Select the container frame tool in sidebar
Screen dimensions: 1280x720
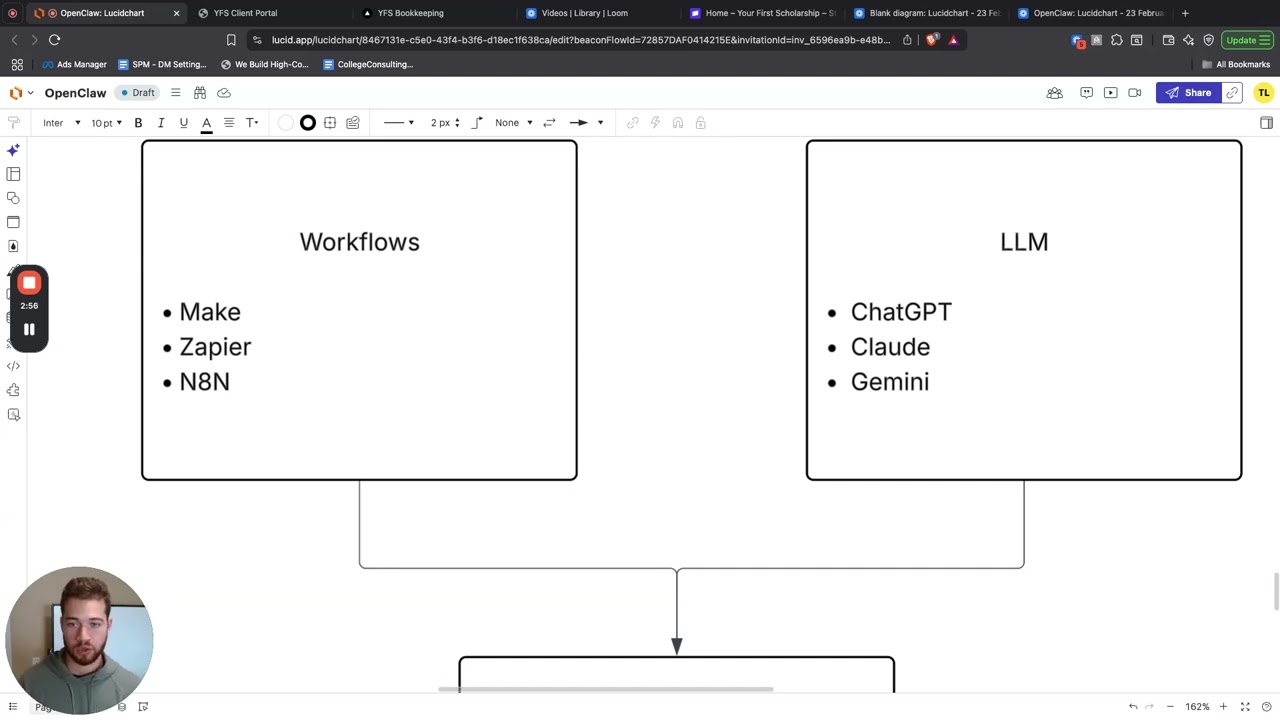(x=13, y=222)
